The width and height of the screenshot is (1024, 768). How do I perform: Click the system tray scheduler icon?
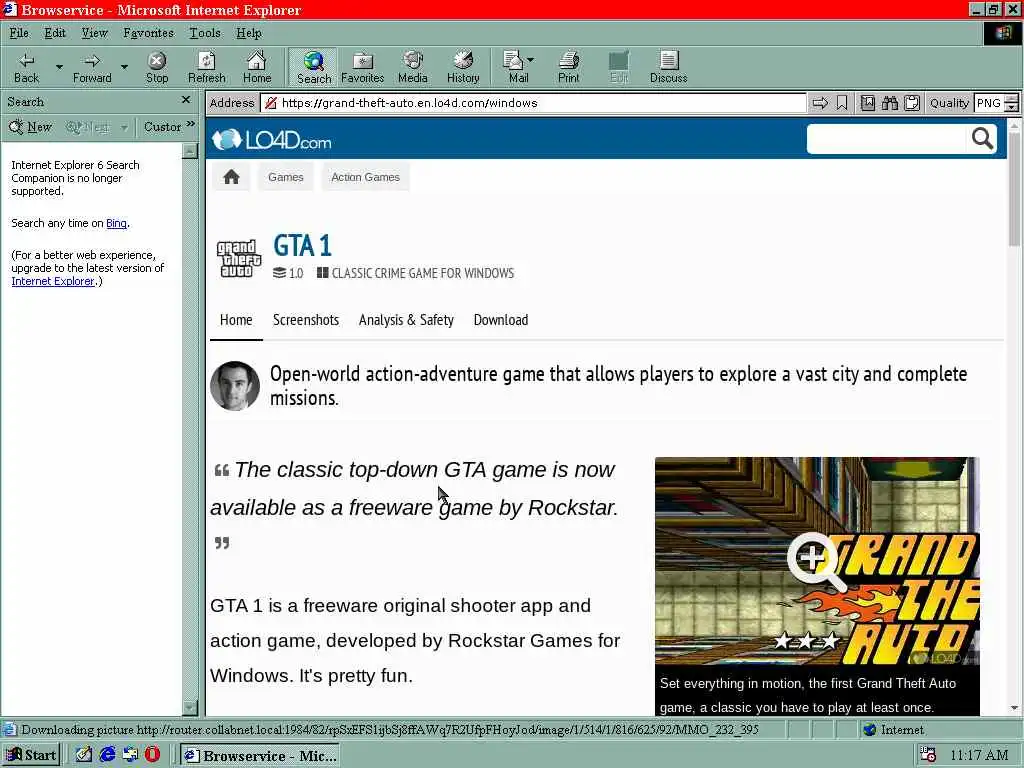[927, 755]
